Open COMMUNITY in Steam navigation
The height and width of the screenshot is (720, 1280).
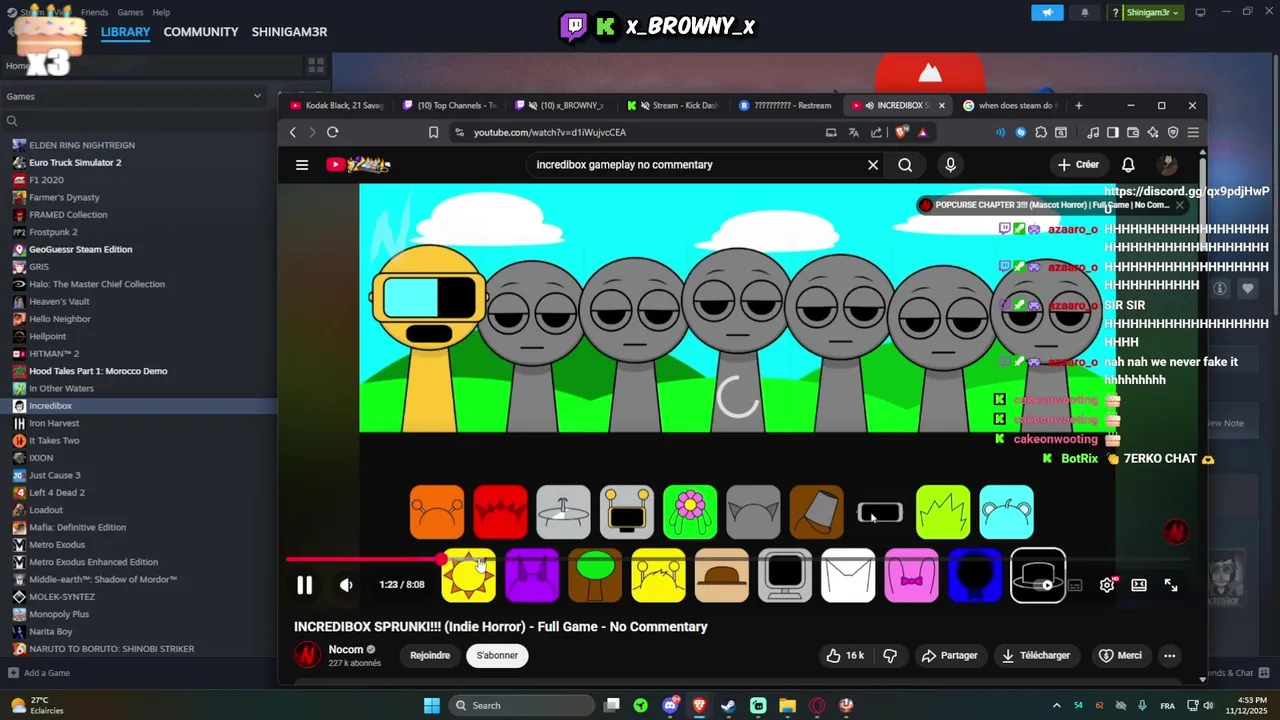[201, 31]
